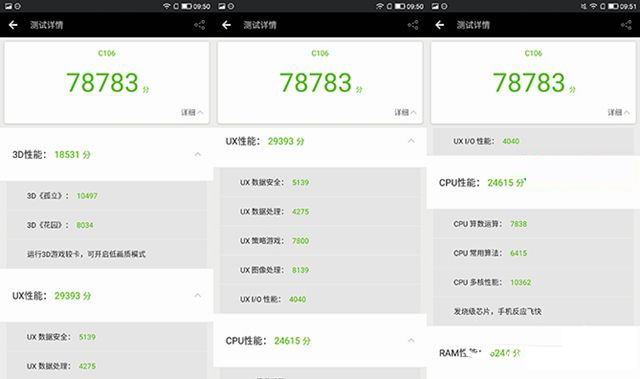The image size is (640, 379).
Task: Tap C106 device label in right screen
Action: pos(533,53)
